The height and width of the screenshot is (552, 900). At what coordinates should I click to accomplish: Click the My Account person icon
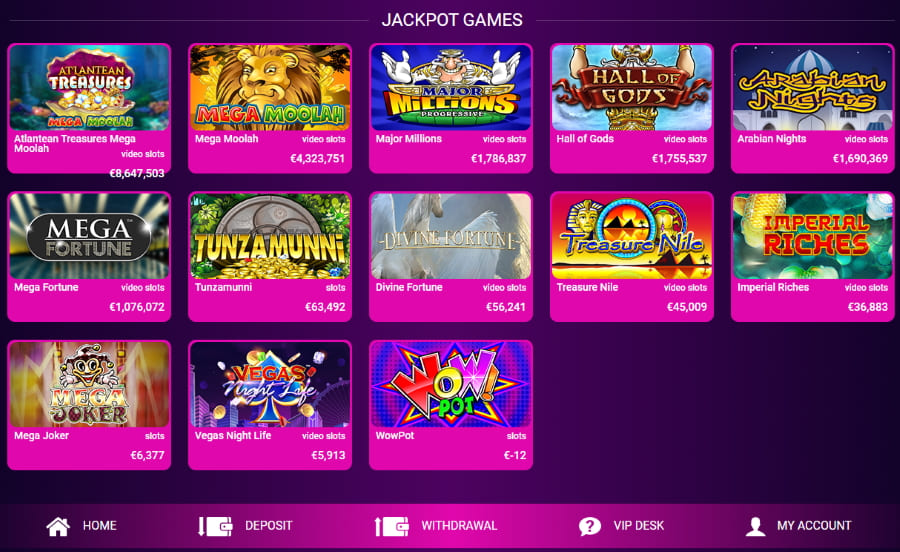tap(755, 526)
